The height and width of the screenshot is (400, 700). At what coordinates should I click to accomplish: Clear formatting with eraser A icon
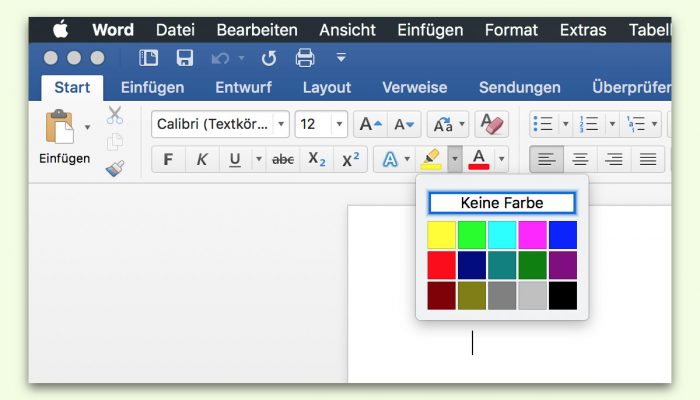(492, 124)
